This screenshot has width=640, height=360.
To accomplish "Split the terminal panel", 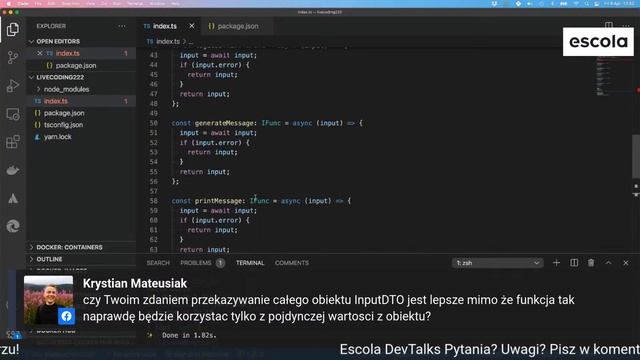I will 574,263.
